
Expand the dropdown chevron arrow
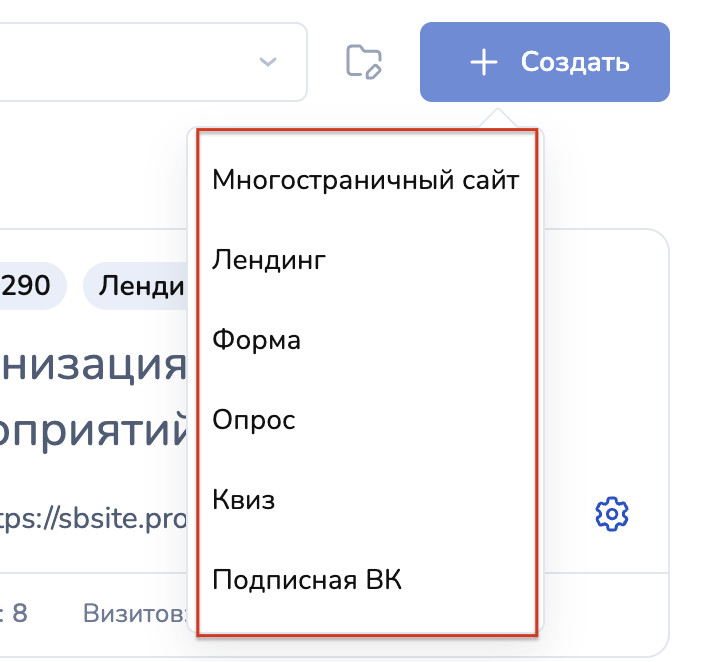(267, 62)
